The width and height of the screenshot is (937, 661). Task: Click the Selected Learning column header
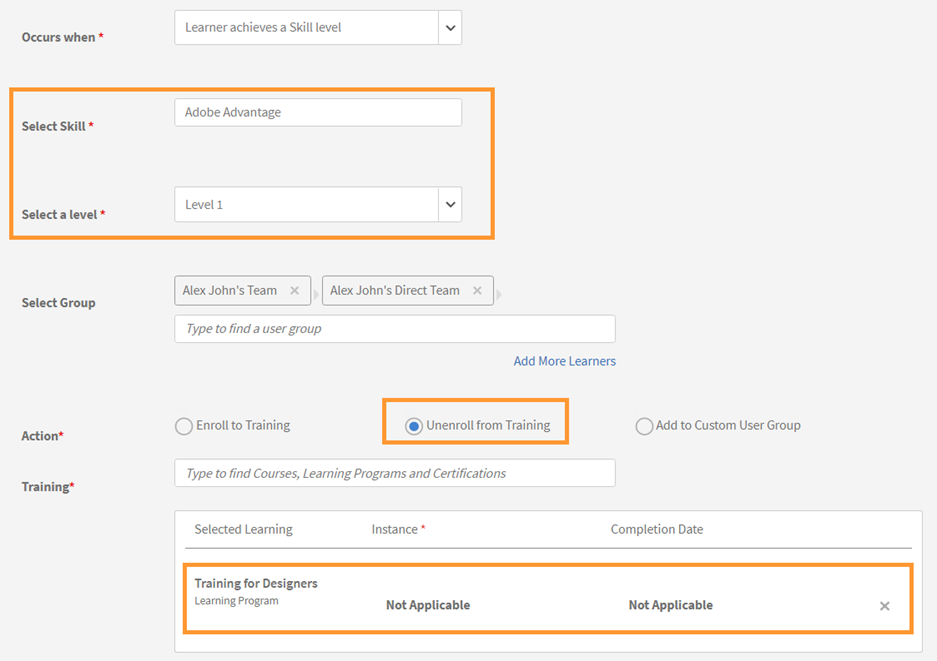click(x=243, y=530)
